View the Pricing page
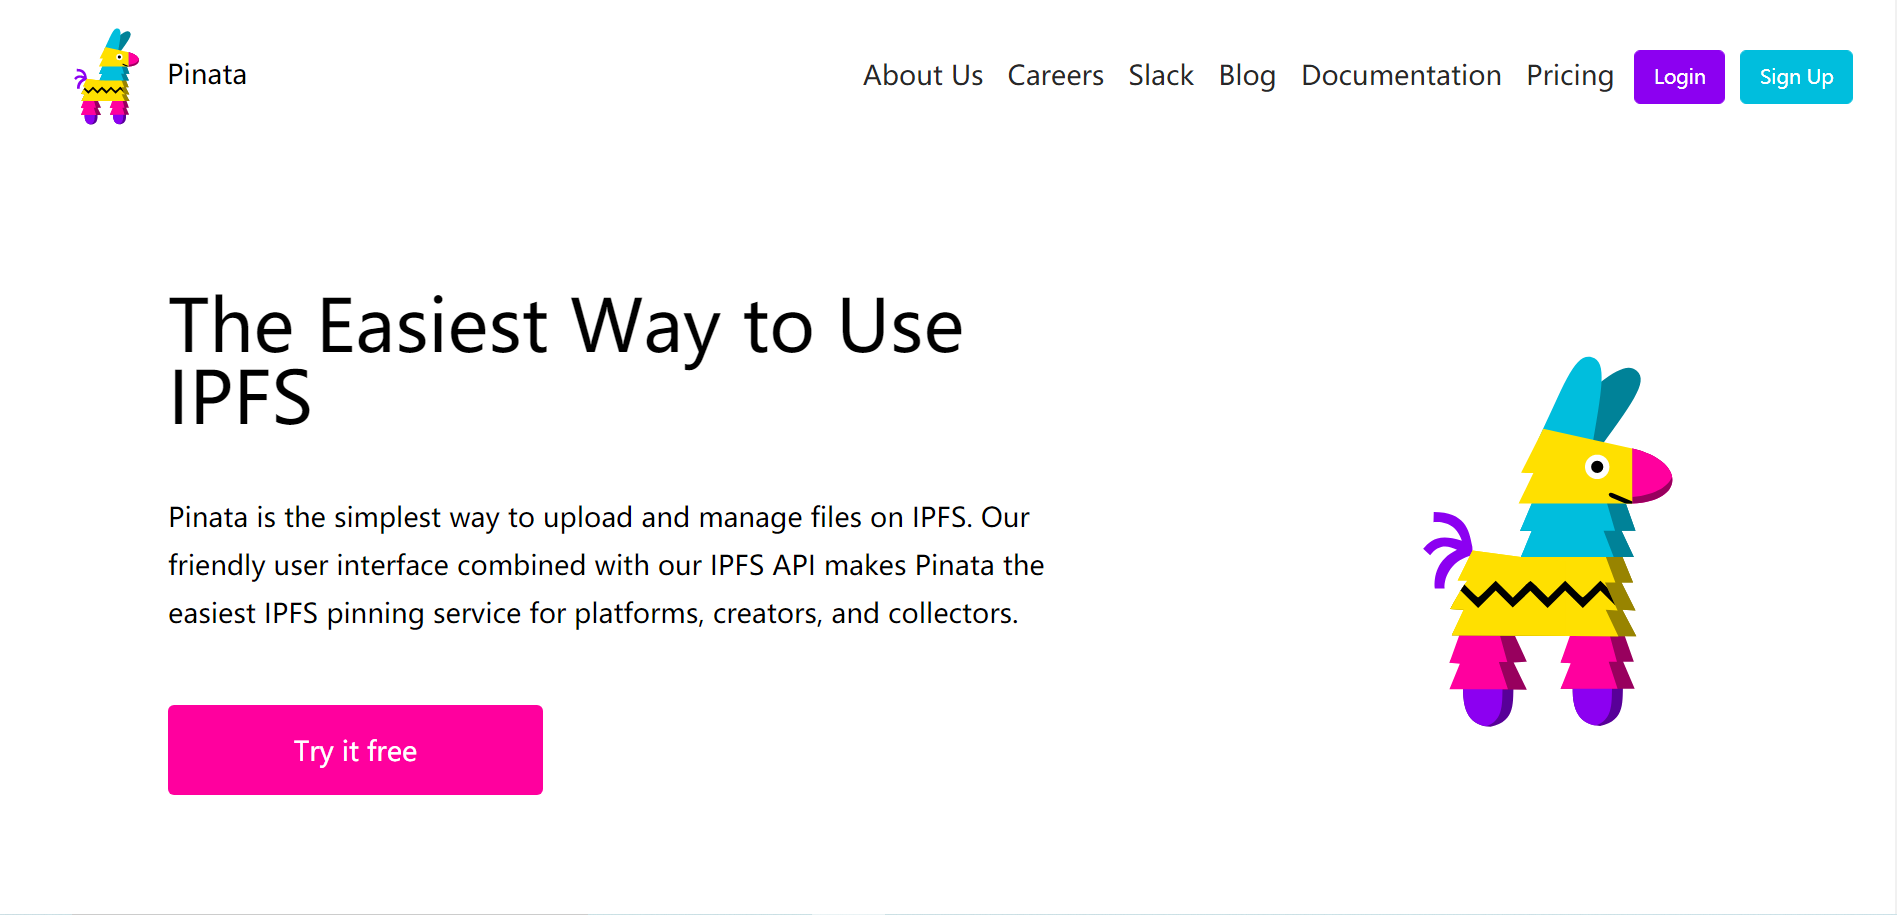The image size is (1897, 915). [x=1570, y=76]
